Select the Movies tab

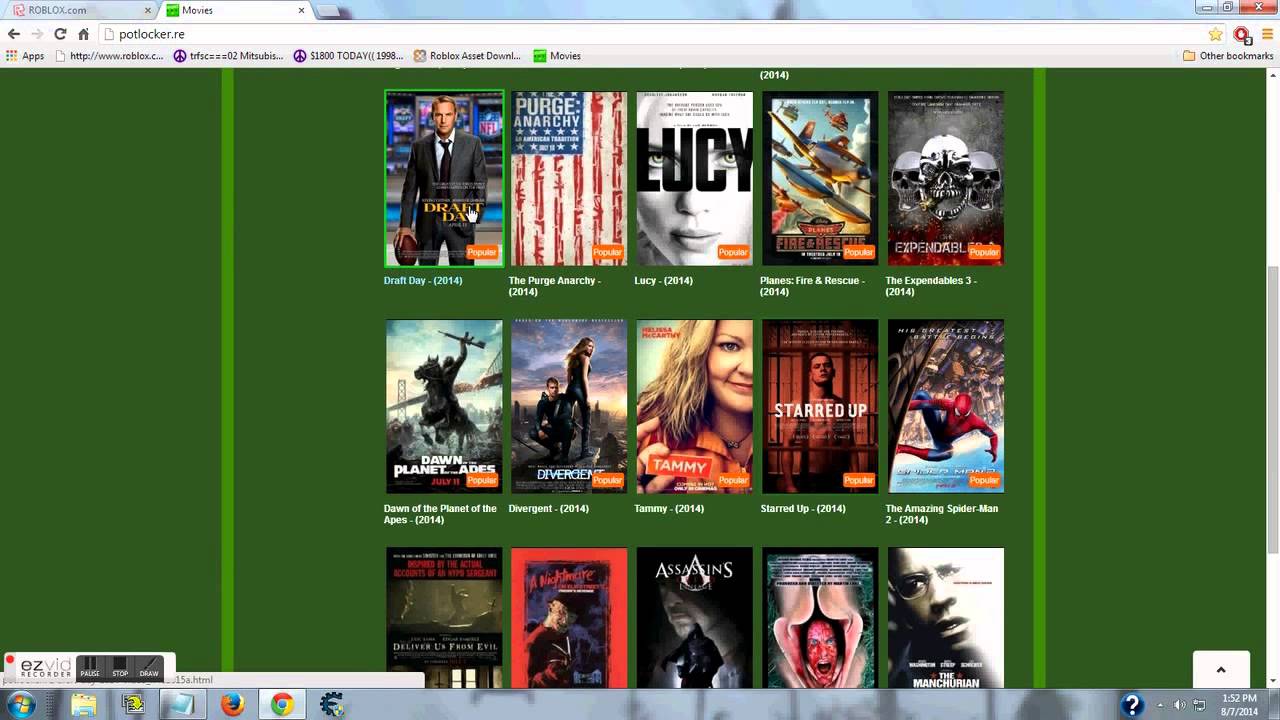[235, 10]
